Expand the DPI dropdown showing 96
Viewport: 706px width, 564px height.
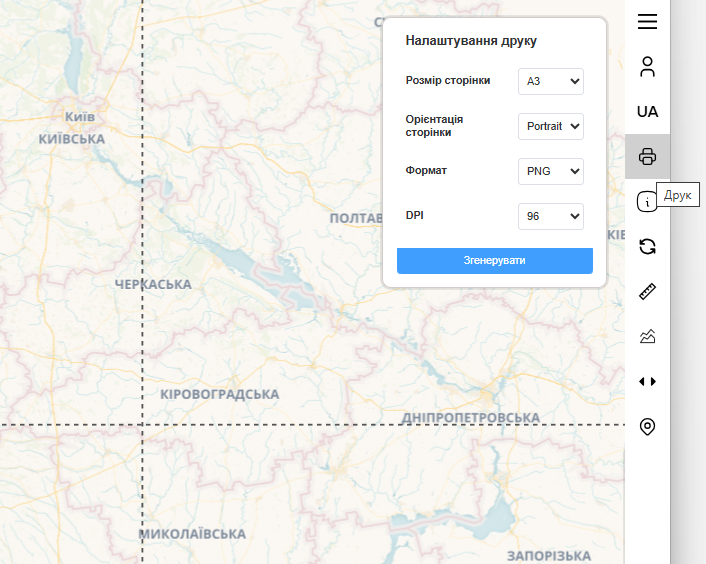[550, 216]
